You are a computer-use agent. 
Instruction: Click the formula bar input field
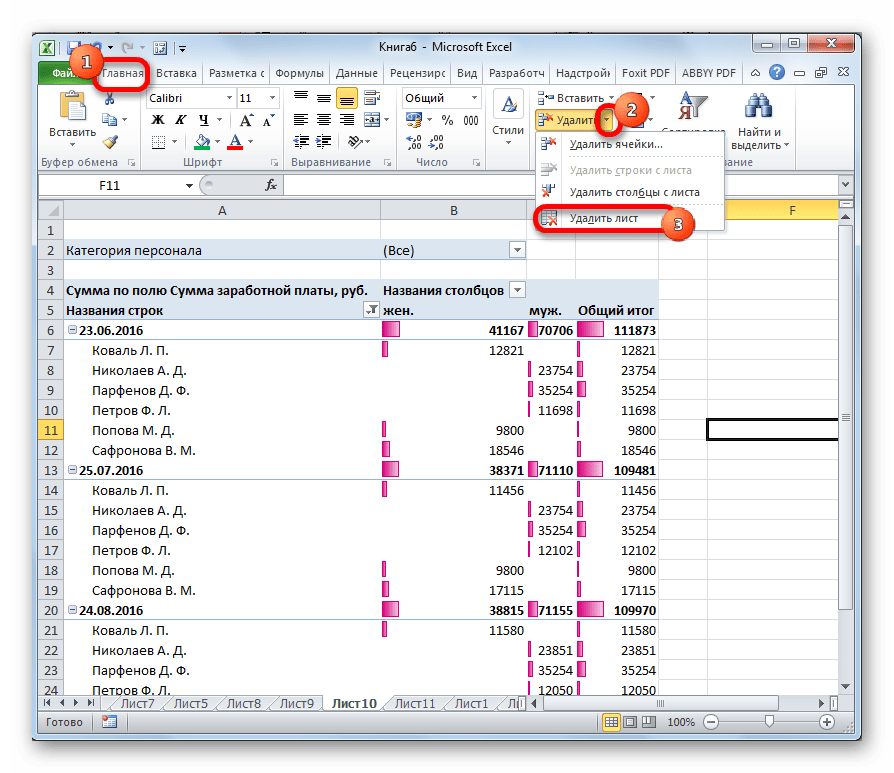560,185
